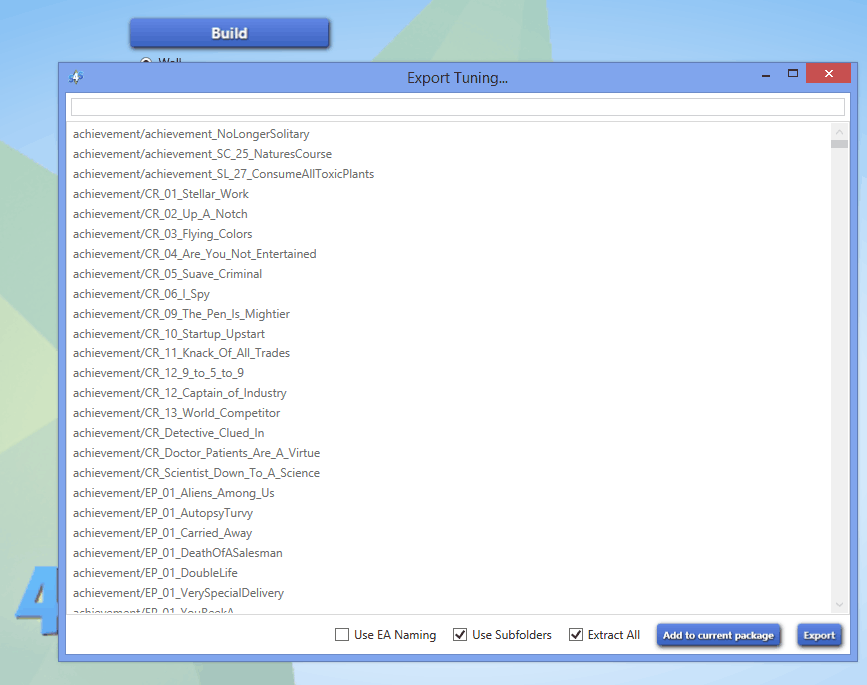This screenshot has width=867, height=685.
Task: Minimize the Export Tuning window
Action: click(x=765, y=75)
